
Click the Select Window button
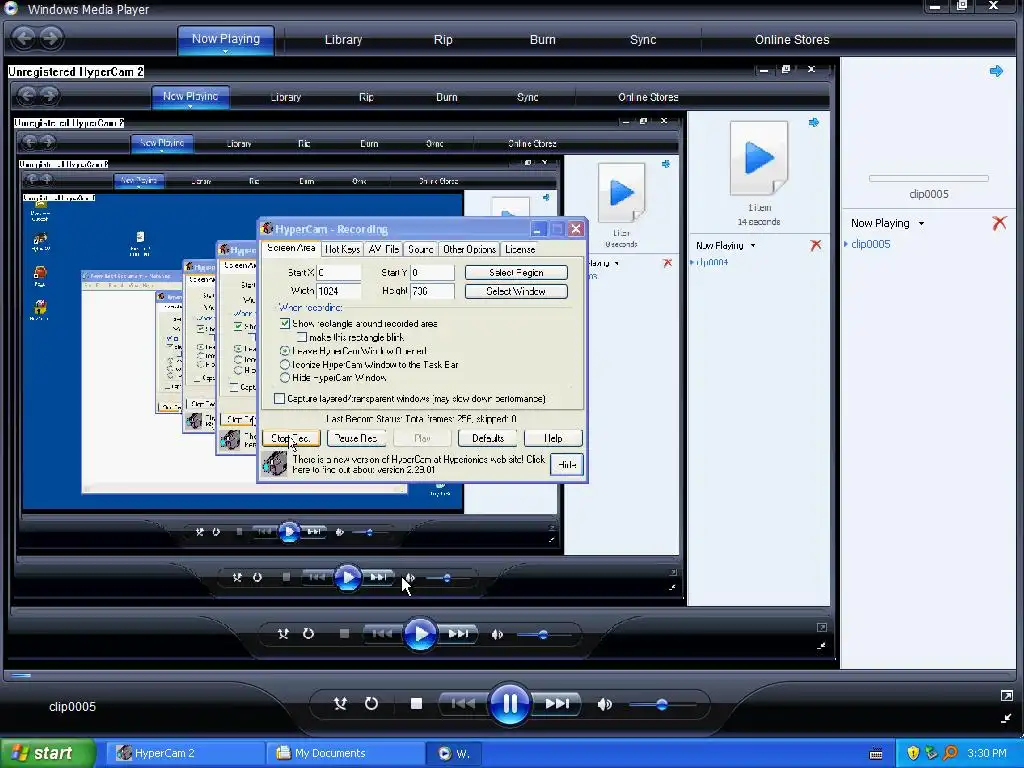pos(516,291)
